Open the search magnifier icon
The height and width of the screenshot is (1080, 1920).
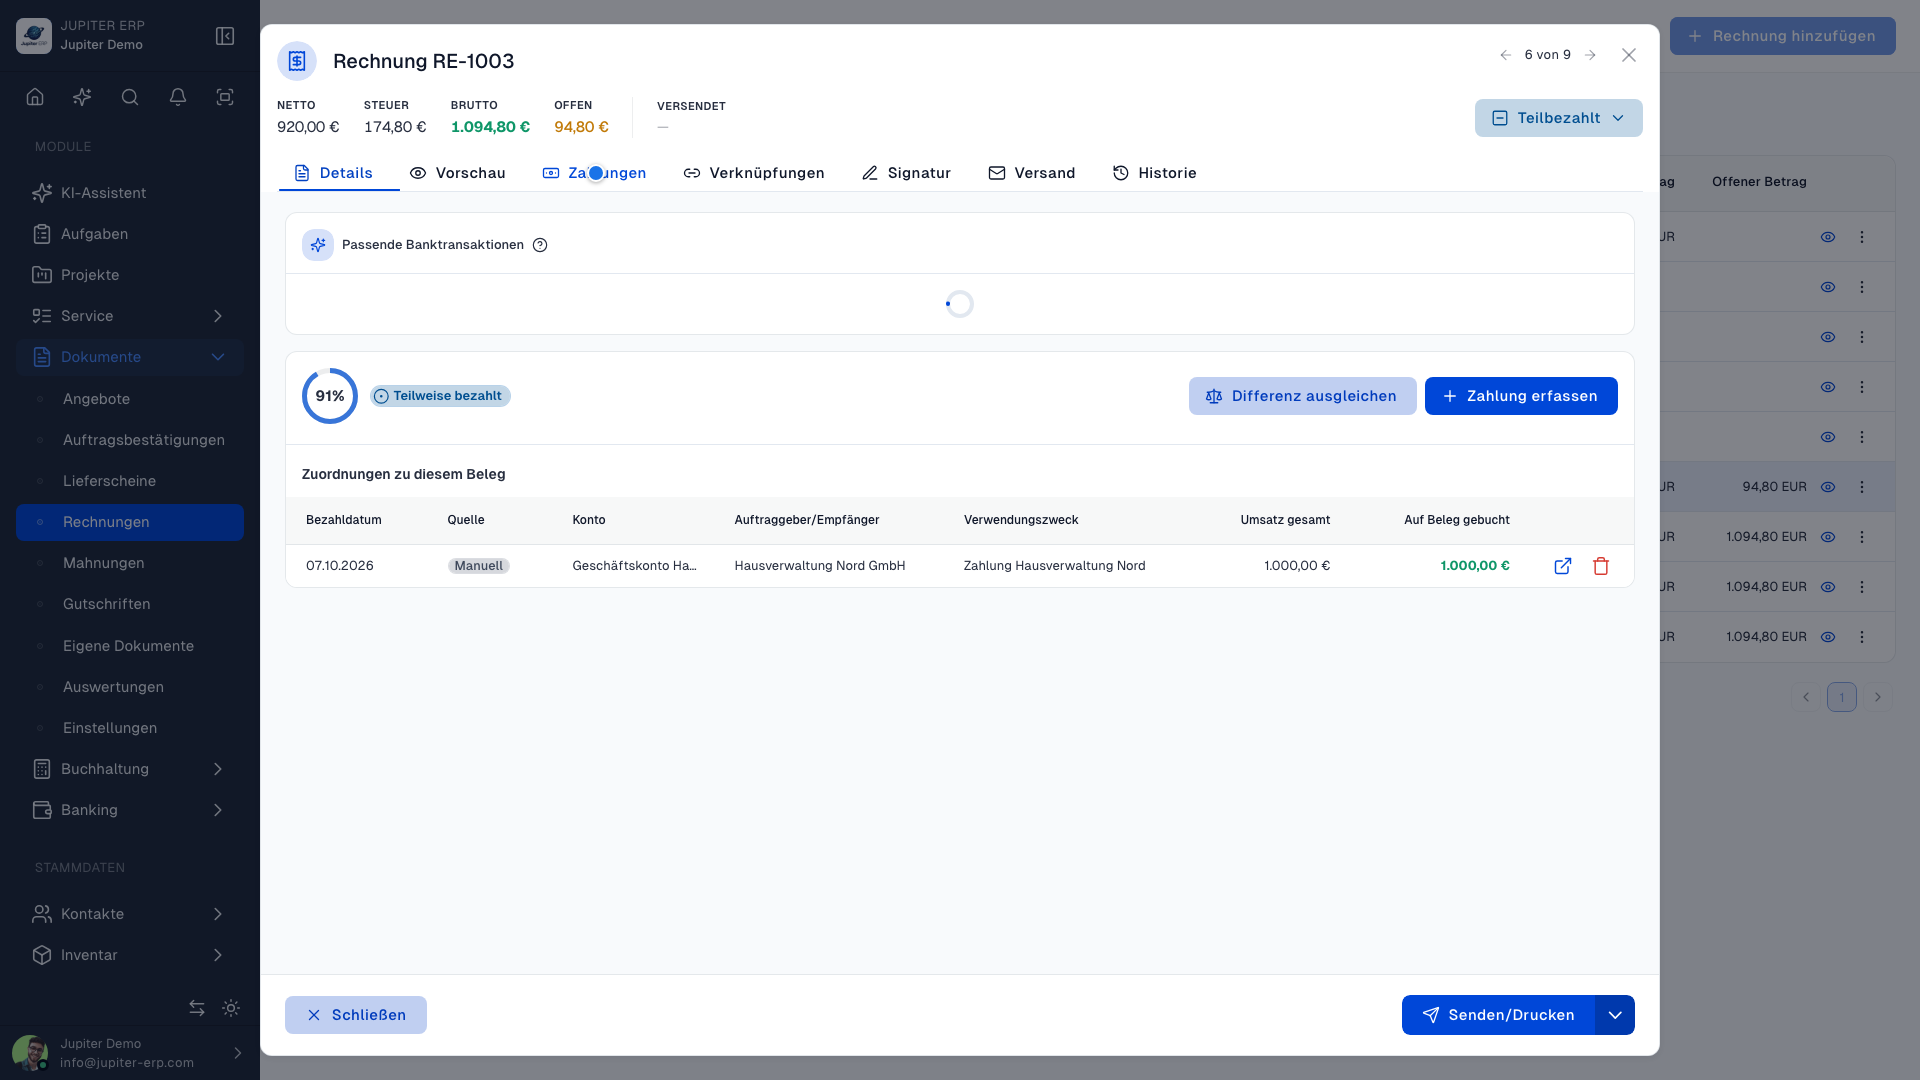pos(130,97)
